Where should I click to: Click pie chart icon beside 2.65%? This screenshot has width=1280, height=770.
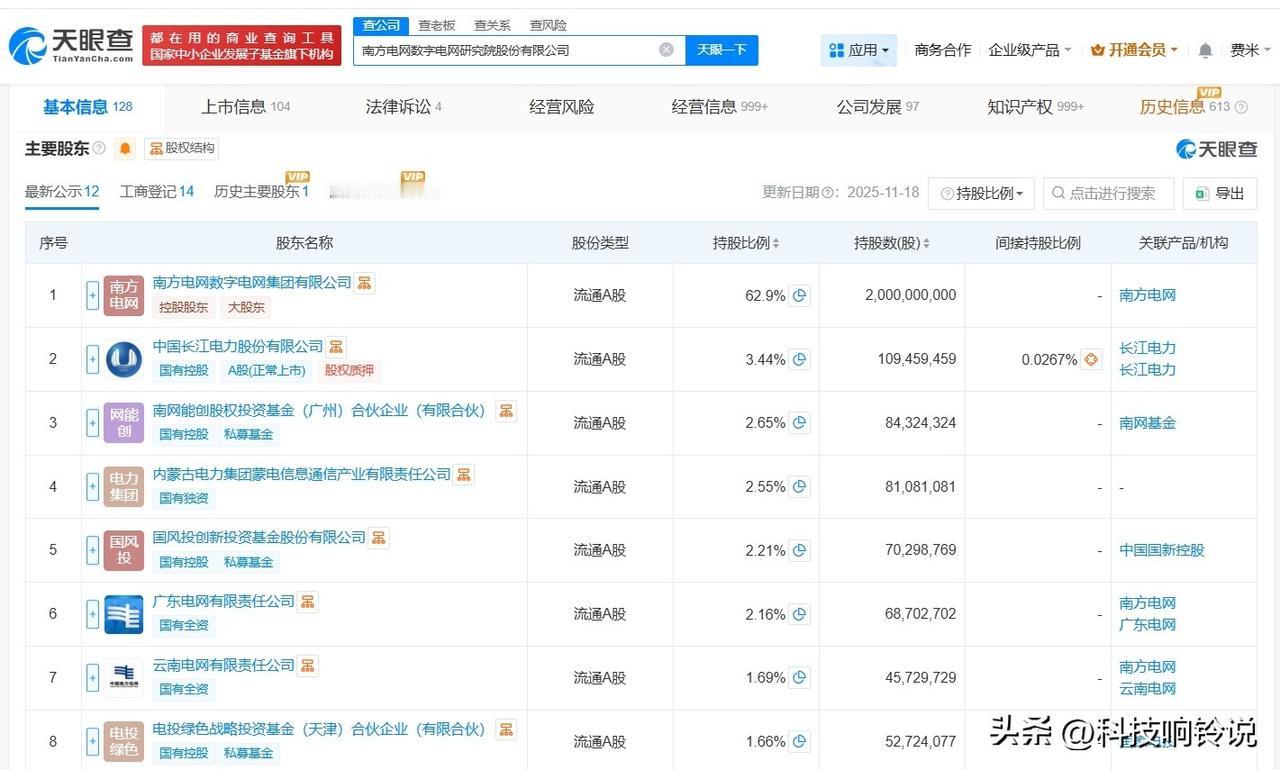pos(799,423)
